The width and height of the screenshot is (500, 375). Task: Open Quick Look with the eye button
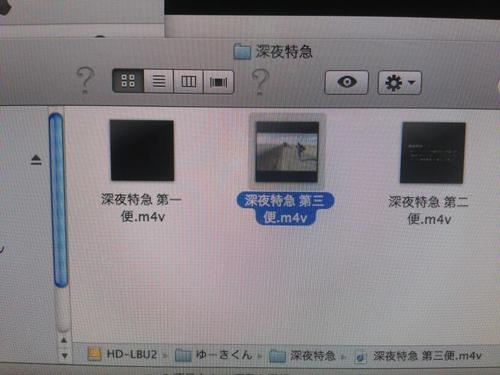click(x=347, y=82)
